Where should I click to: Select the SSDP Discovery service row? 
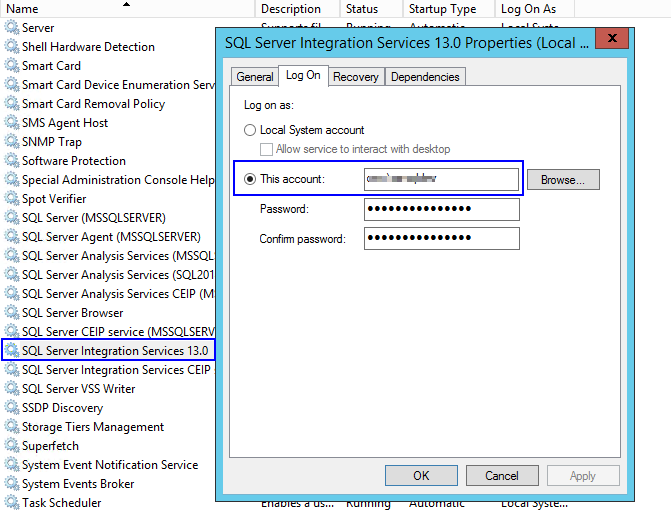tap(109, 408)
